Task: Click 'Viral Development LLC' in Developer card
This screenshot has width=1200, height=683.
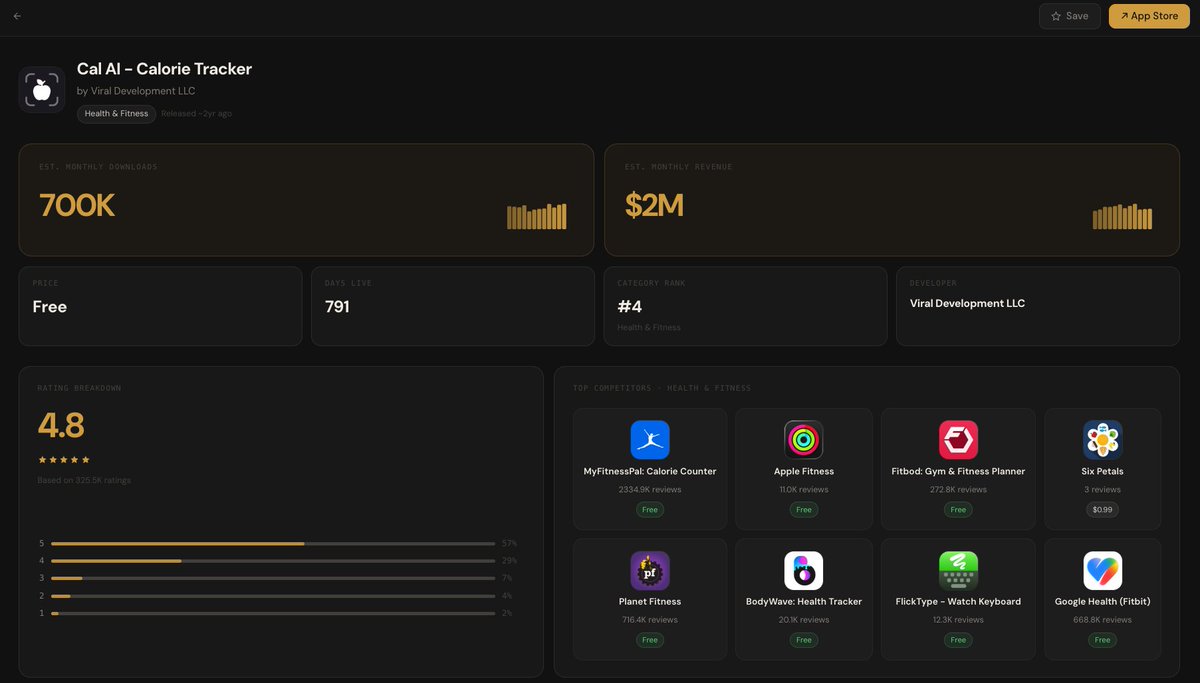Action: tap(967, 303)
